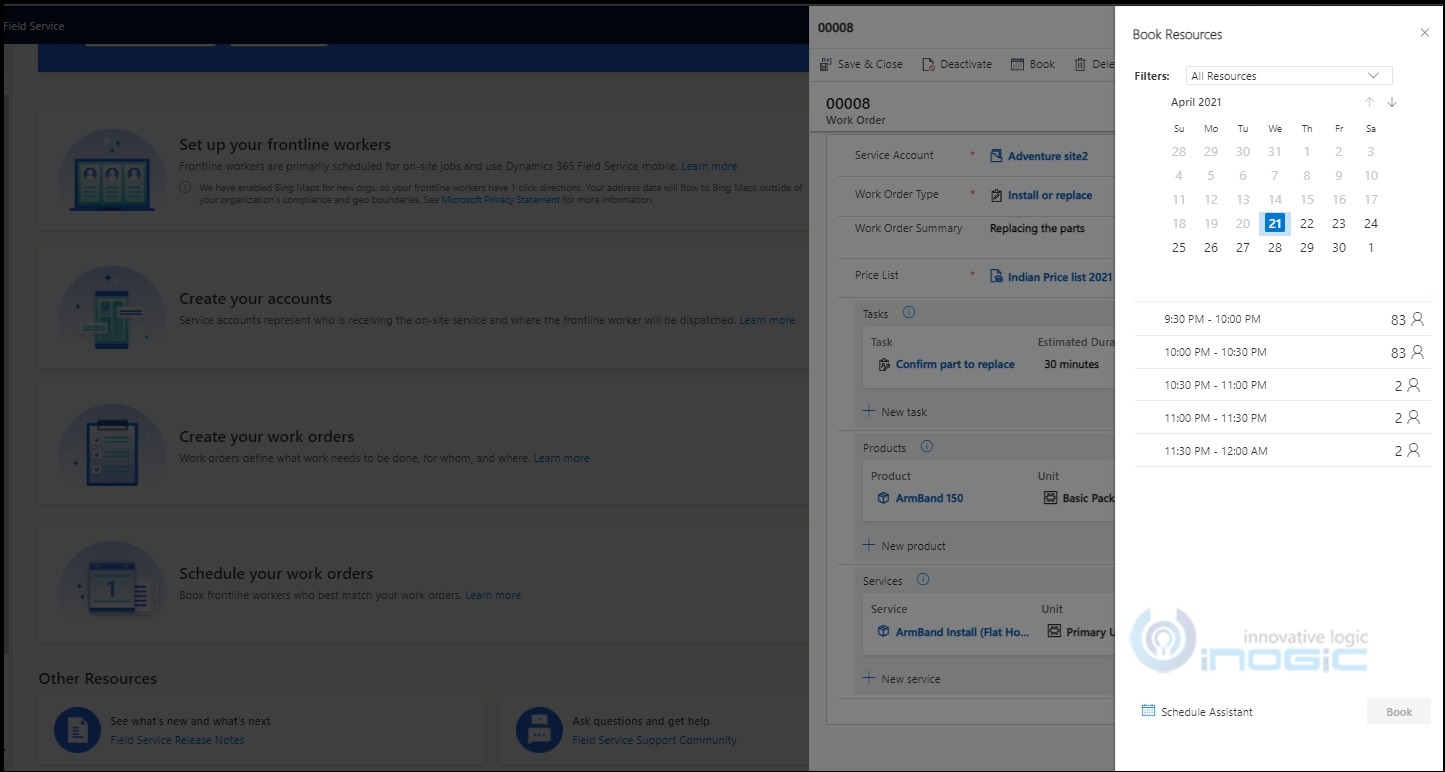
Task: Close the Book Resources panel
Action: click(1425, 33)
